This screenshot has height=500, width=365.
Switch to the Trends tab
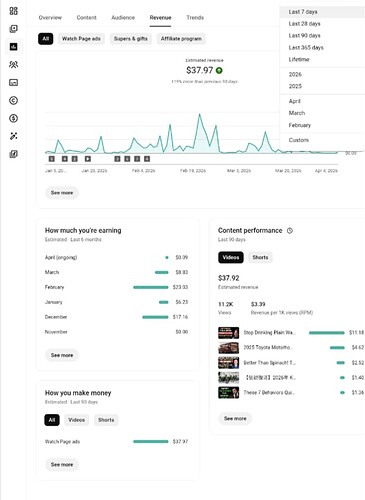coord(195,18)
